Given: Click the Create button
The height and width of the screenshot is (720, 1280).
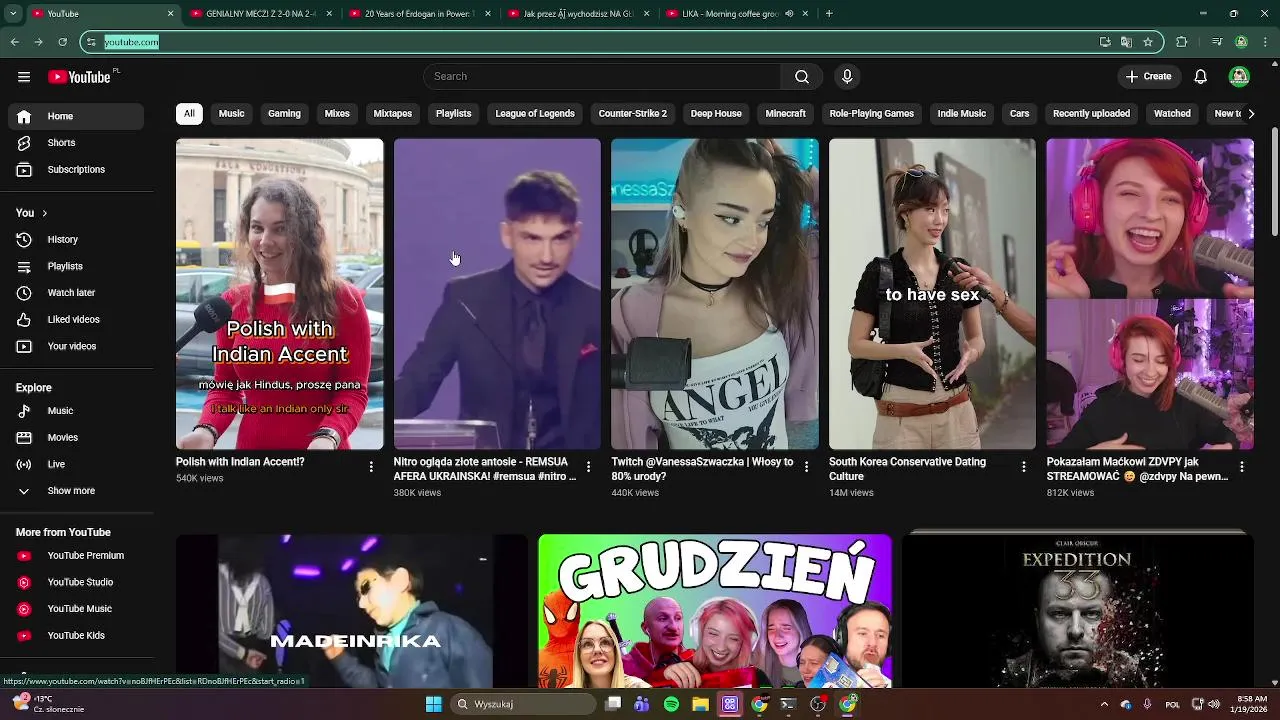Looking at the screenshot, I should pos(1148,77).
